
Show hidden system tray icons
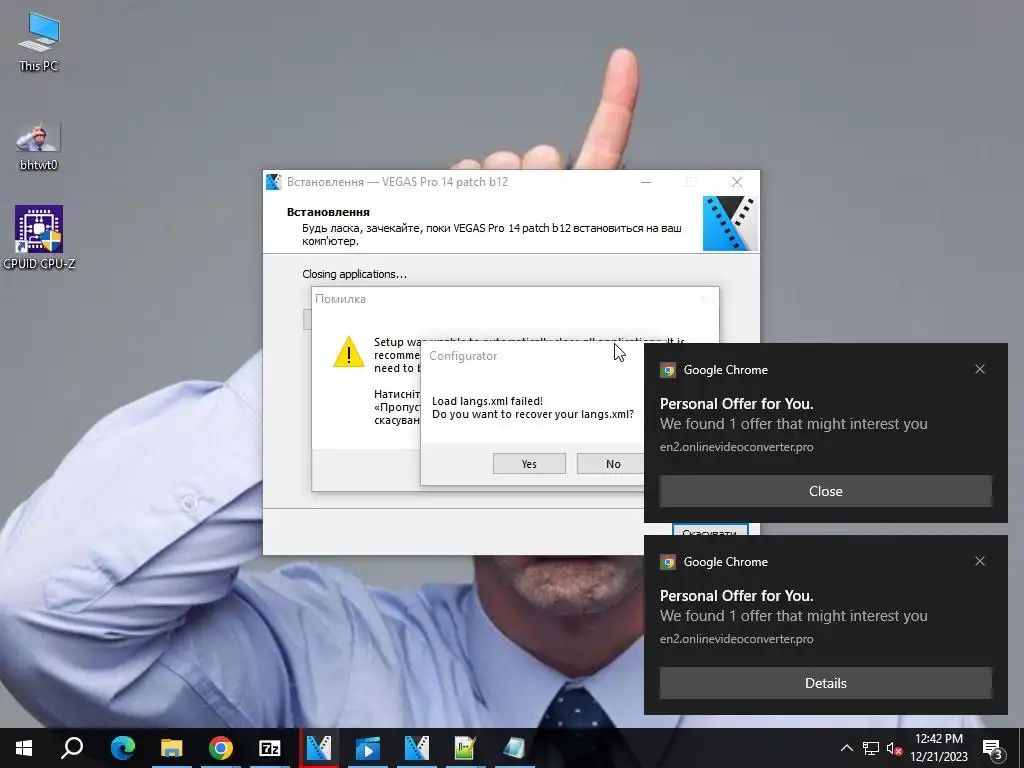[846, 748]
